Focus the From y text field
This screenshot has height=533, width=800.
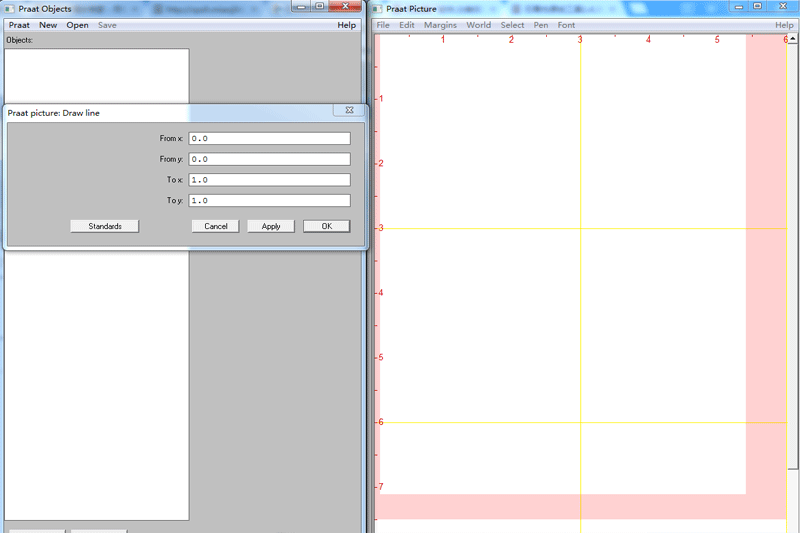coord(269,160)
